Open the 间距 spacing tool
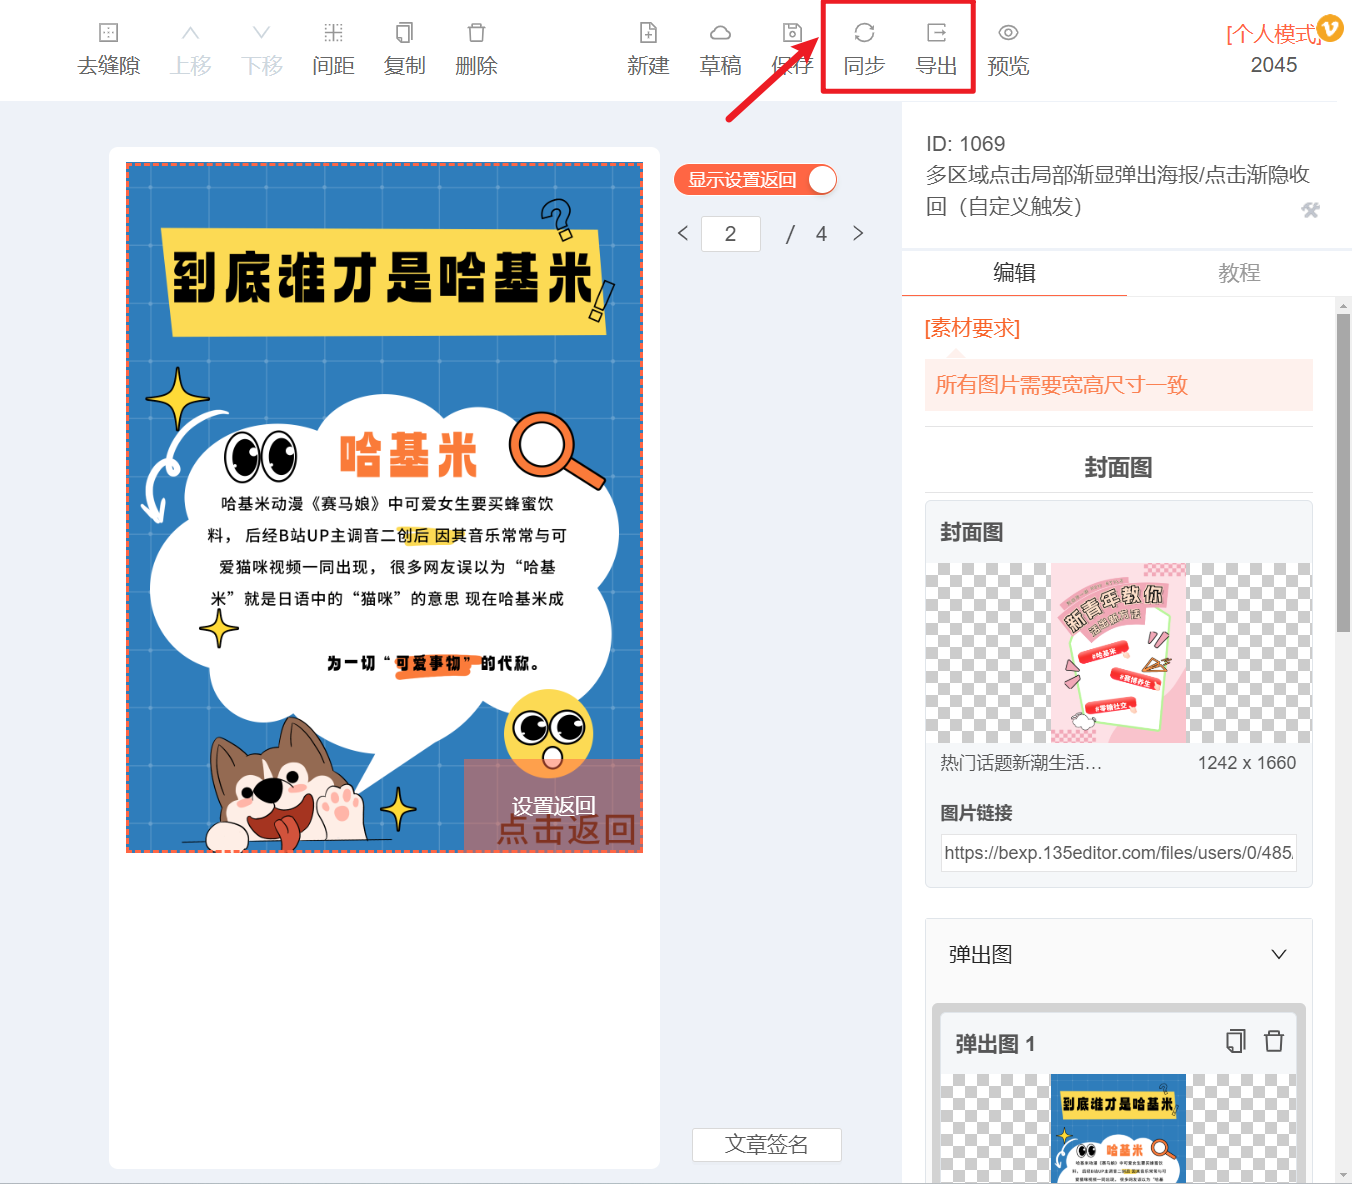1352x1184 pixels. click(x=333, y=50)
